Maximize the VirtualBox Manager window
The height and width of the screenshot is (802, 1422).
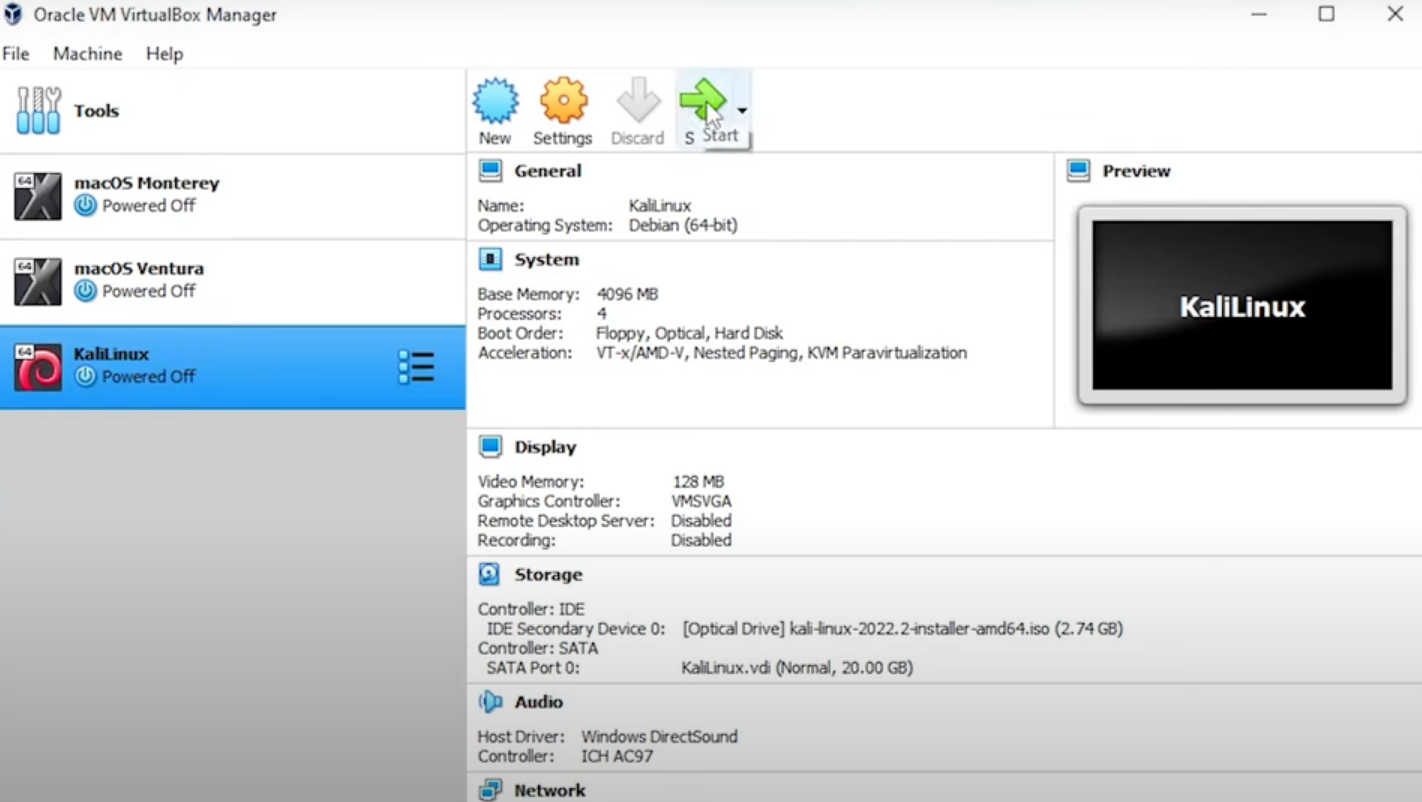(x=1326, y=15)
